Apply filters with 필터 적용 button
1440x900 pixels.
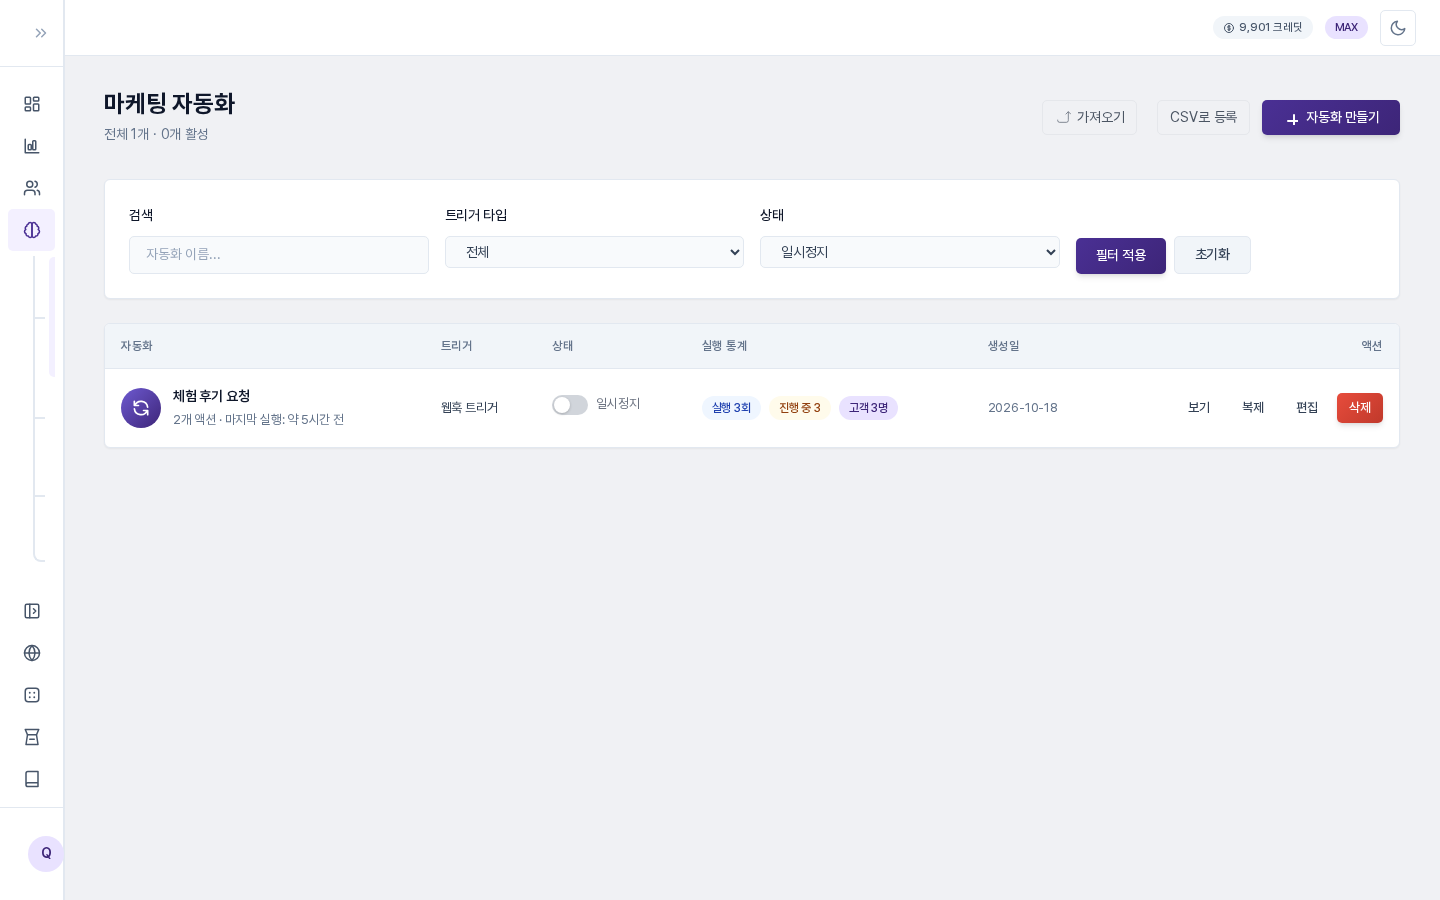(1121, 255)
